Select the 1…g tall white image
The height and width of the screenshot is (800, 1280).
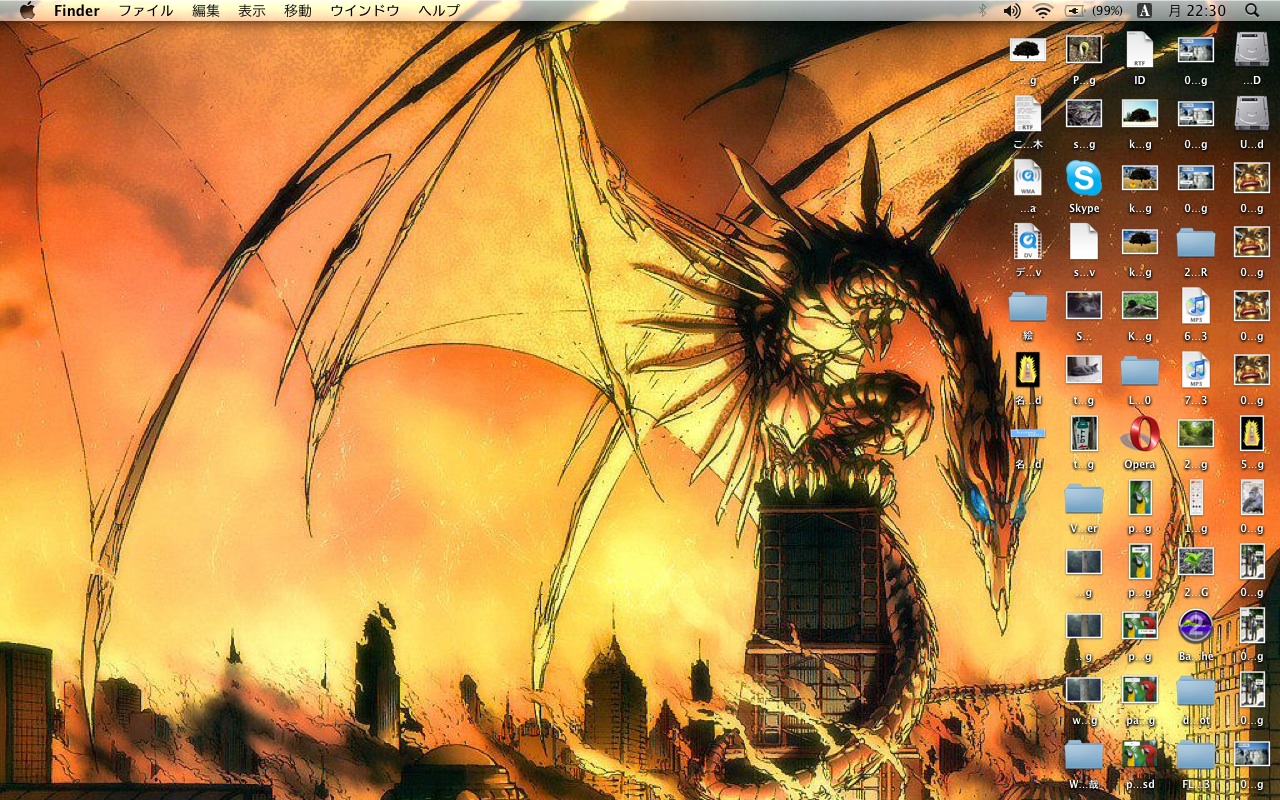1196,498
